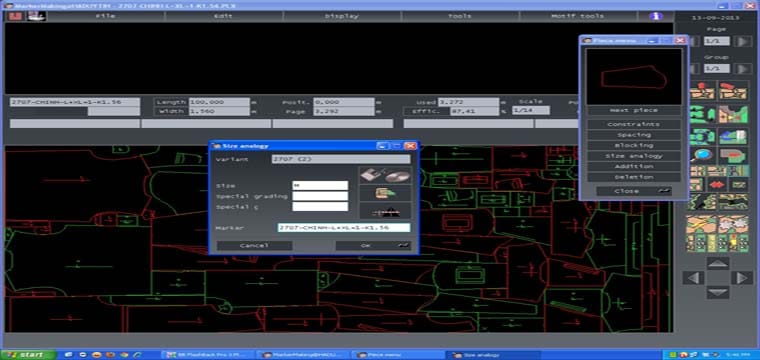The image size is (760, 360).
Task: Open the Motif tools menu
Action: 578,16
